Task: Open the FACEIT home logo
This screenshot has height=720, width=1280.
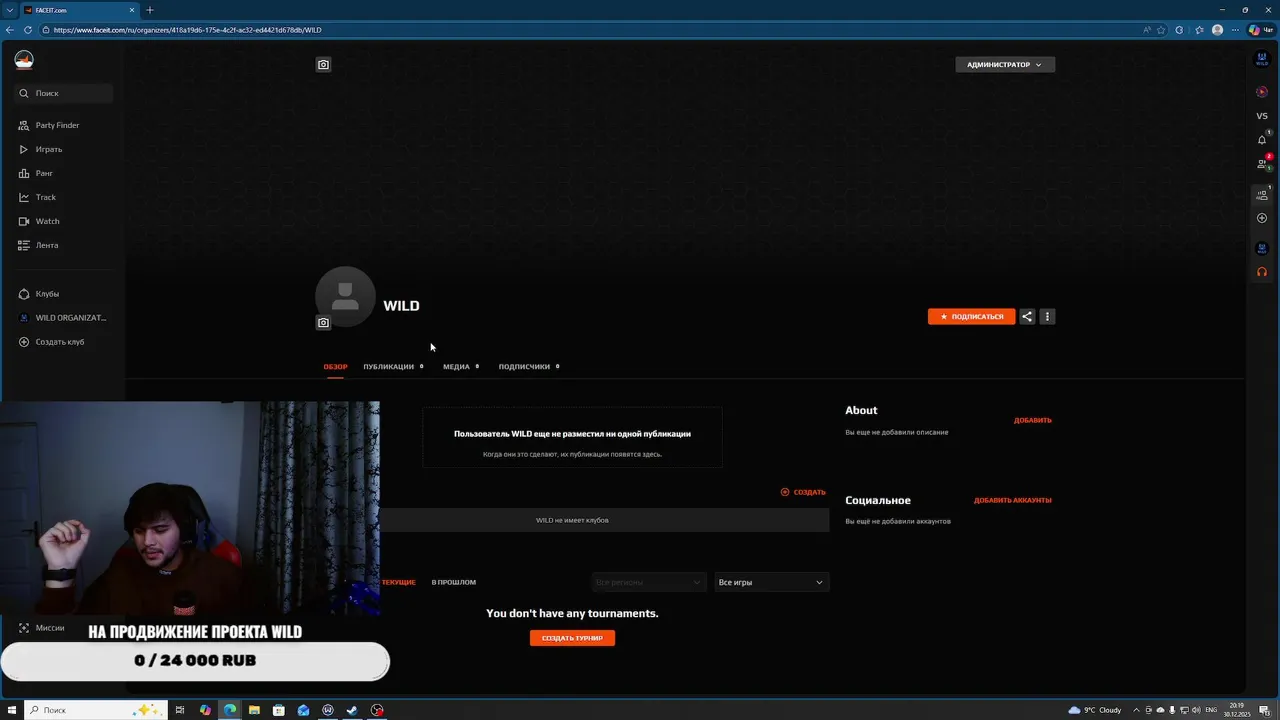Action: pos(24,60)
